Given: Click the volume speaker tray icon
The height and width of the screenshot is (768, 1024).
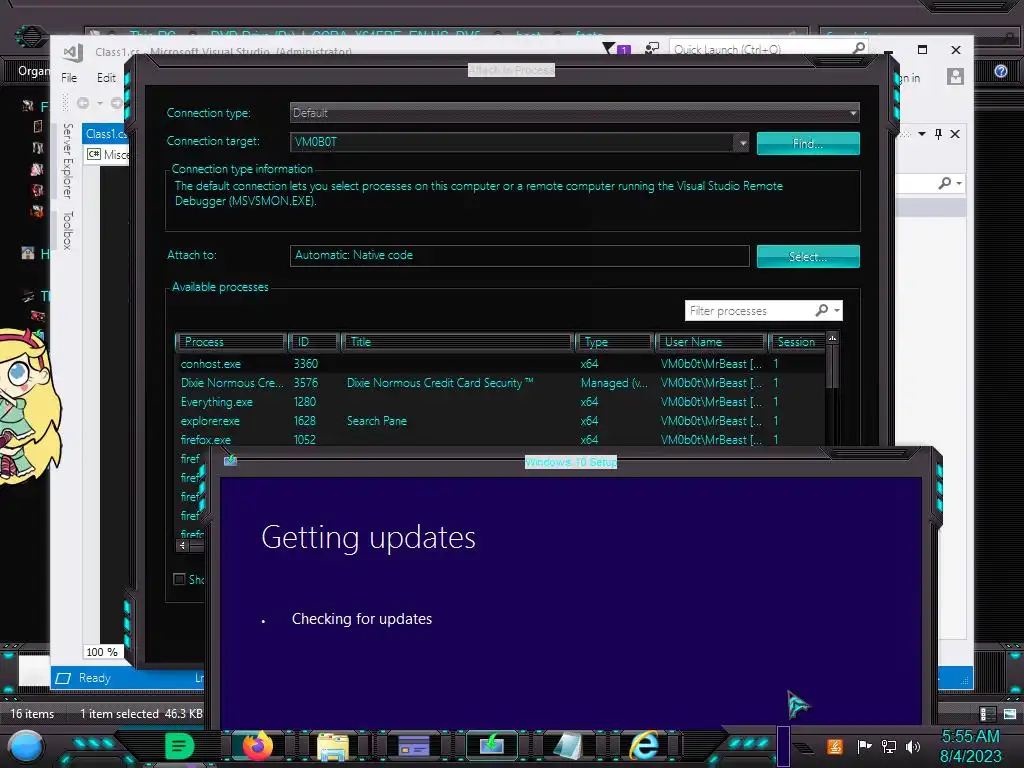Looking at the screenshot, I should 912,746.
